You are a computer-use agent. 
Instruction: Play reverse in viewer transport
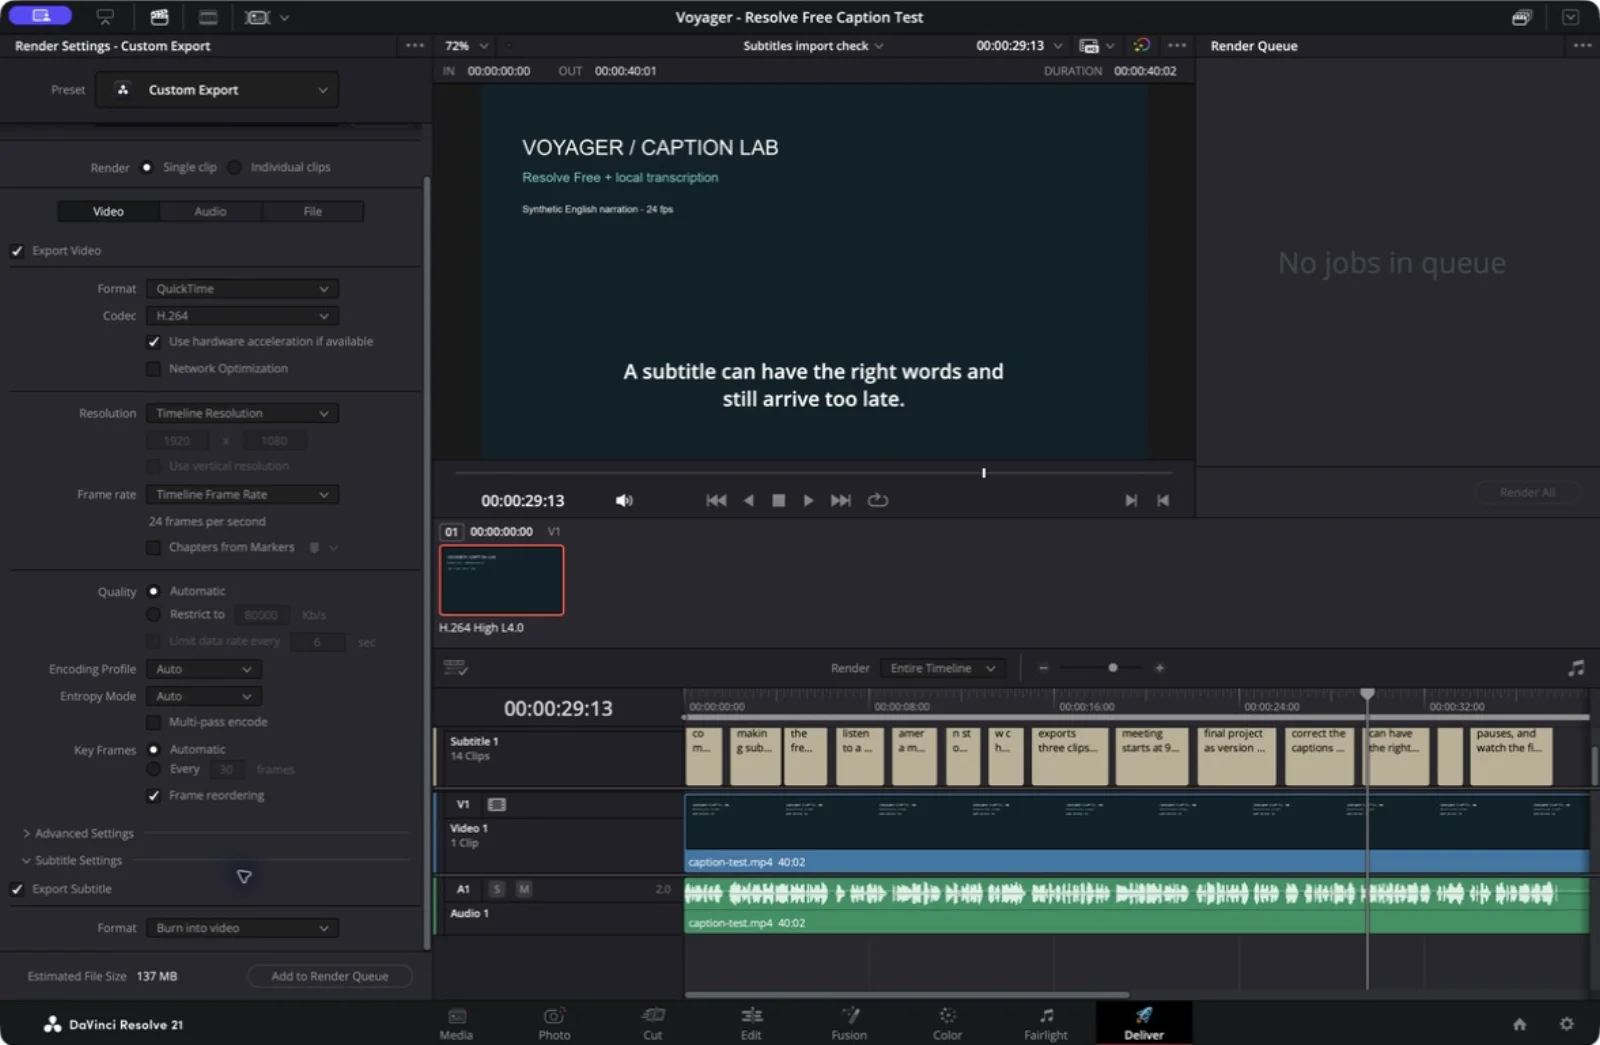(748, 500)
